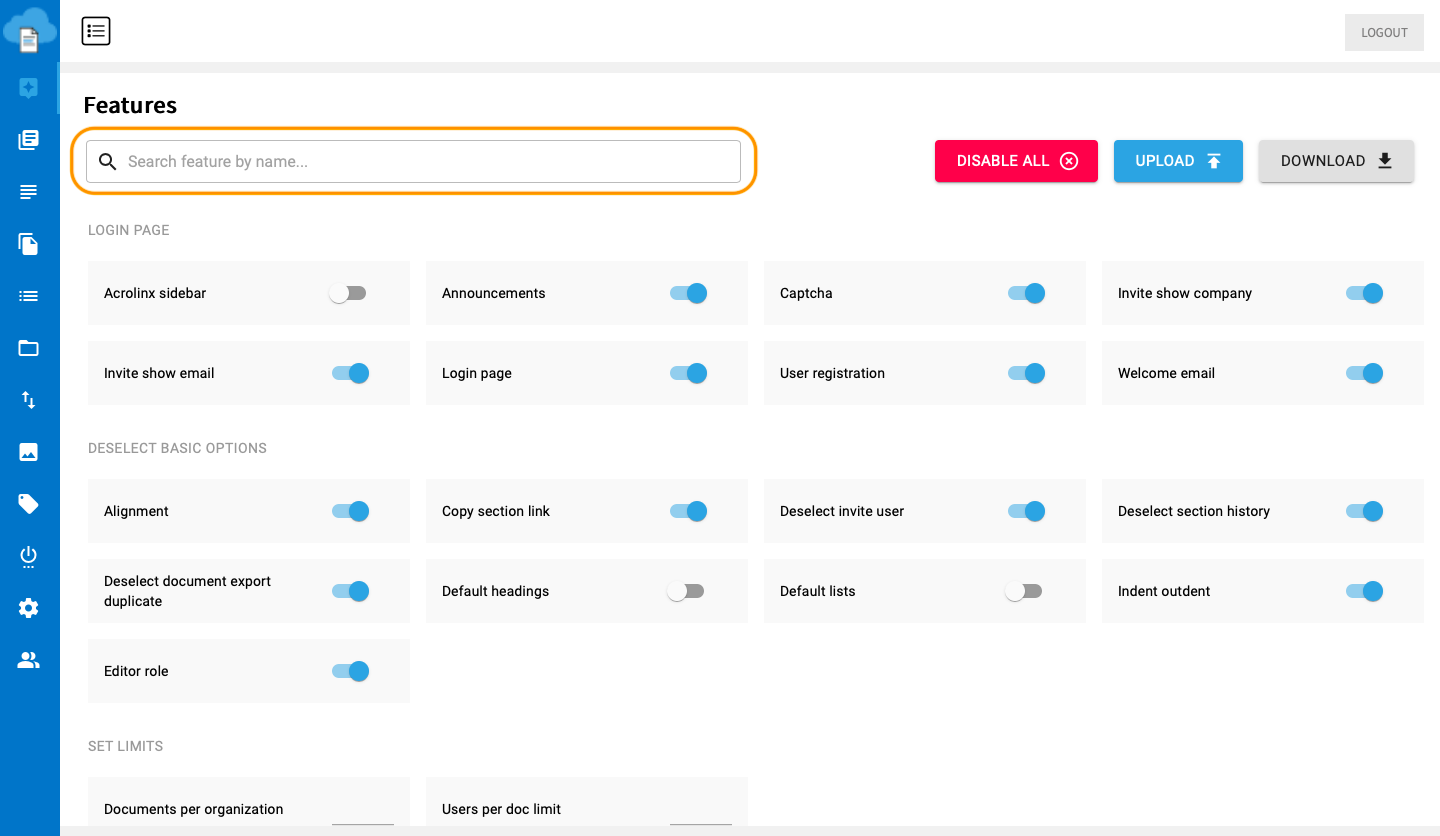Toggle Invite show company switch
This screenshot has height=836, width=1440.
[1364, 293]
